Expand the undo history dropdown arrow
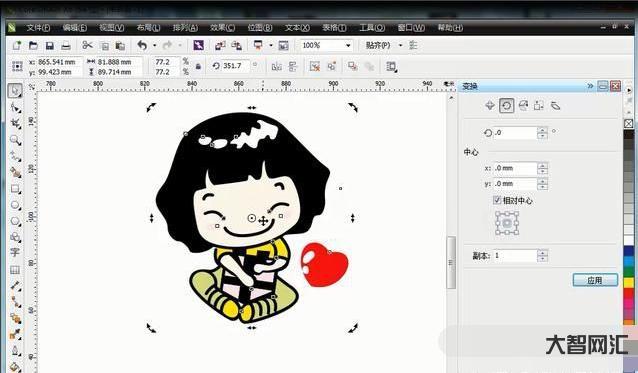This screenshot has width=638, height=373. click(155, 45)
